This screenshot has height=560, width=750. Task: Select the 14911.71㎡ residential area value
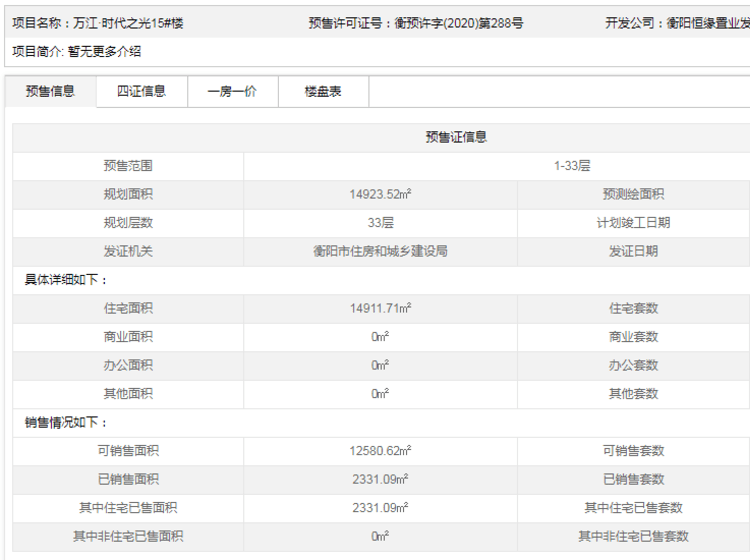pyautogui.click(x=380, y=309)
